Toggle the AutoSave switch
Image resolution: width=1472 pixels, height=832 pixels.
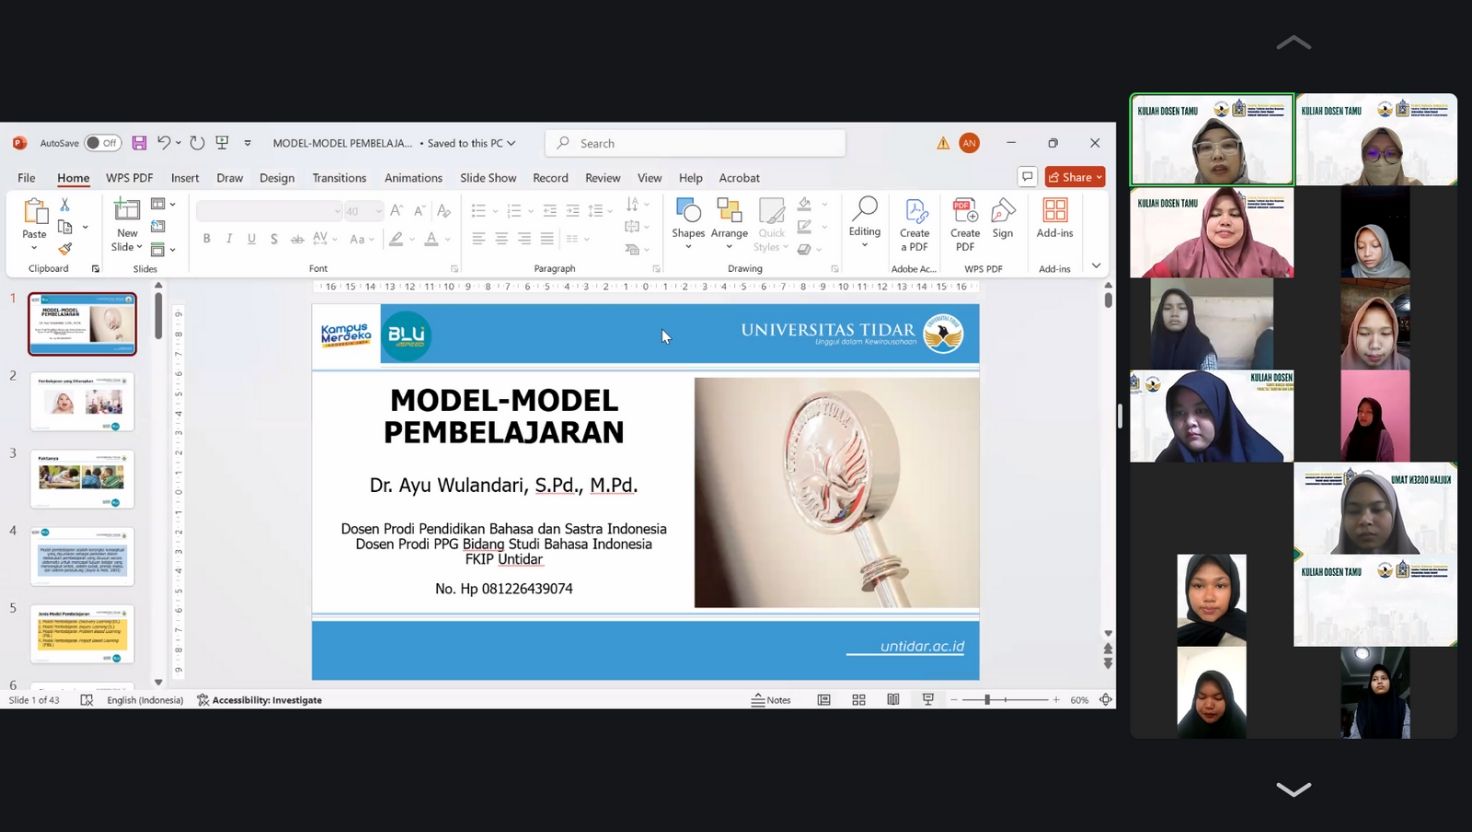pyautogui.click(x=103, y=143)
